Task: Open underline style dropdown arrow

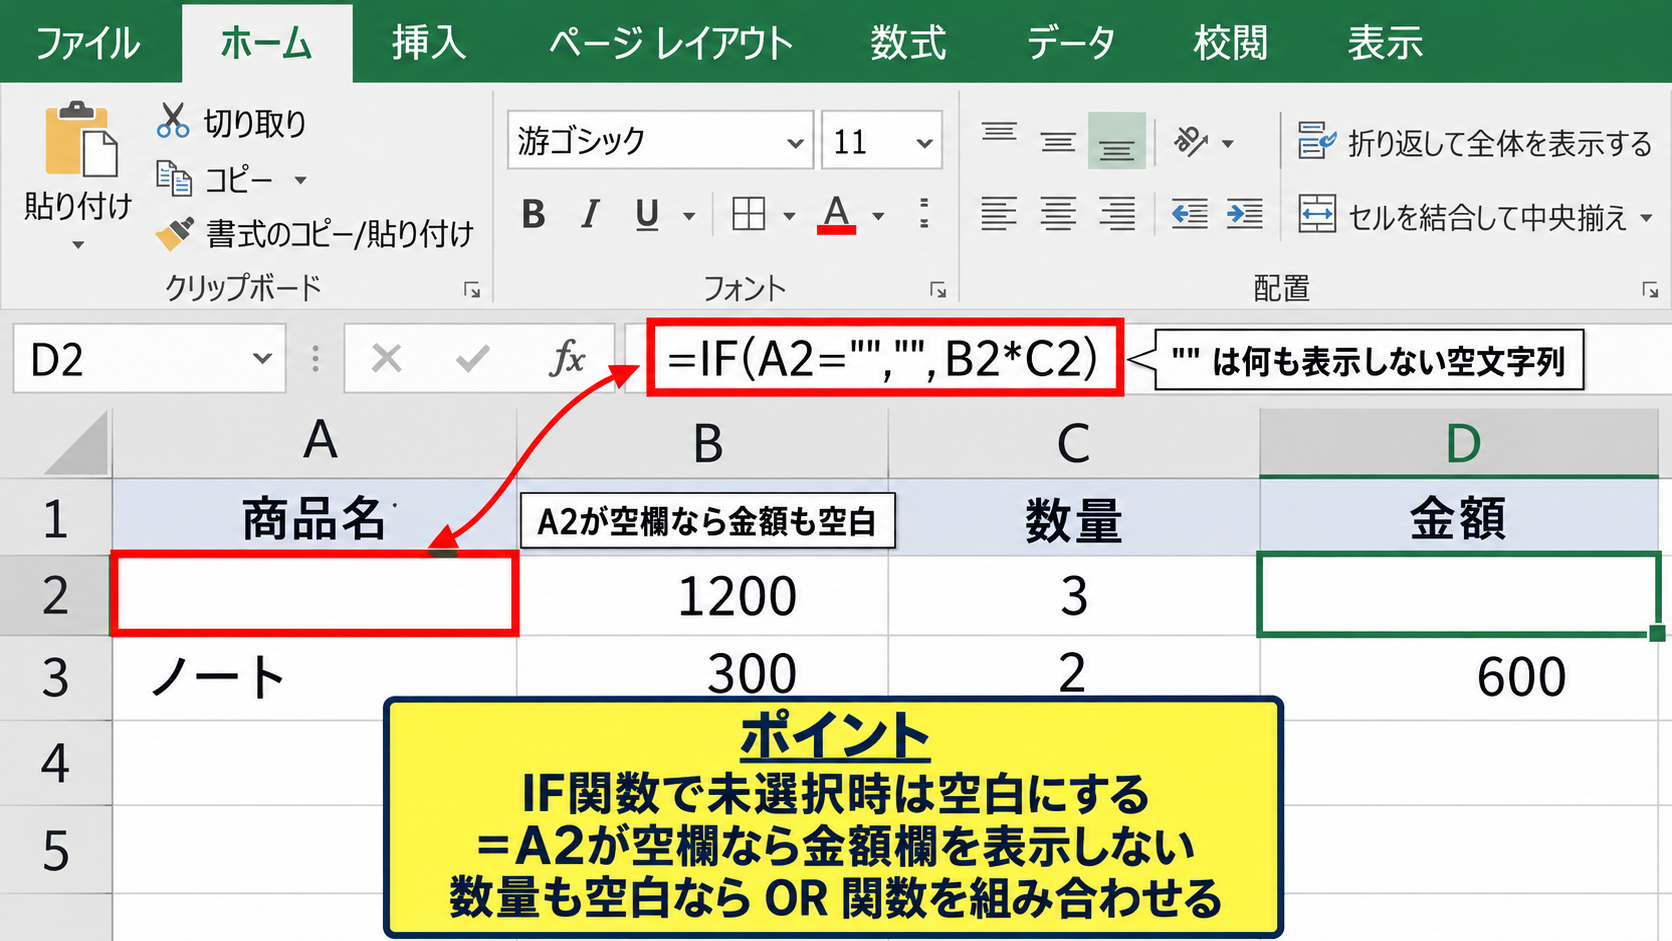Action: pos(689,216)
